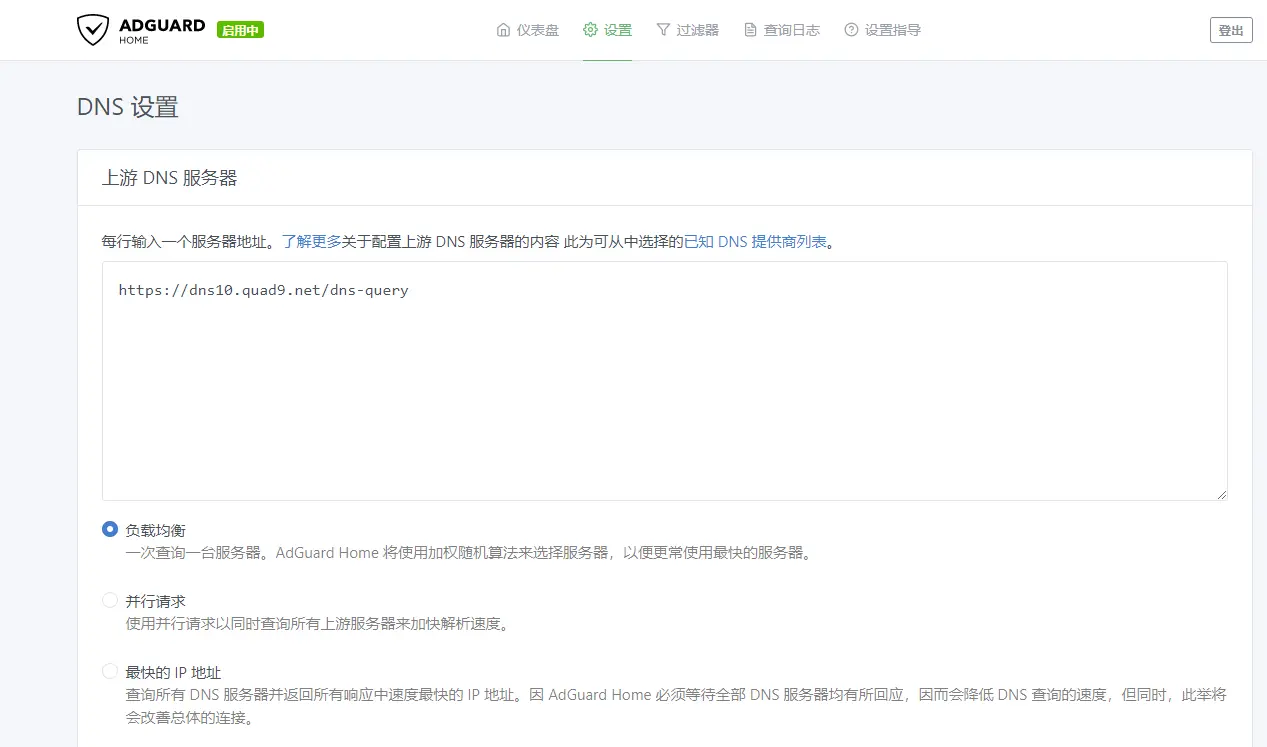Viewport: 1267px width, 747px height.
Task: Open the 设置 settings menu
Action: coord(608,30)
